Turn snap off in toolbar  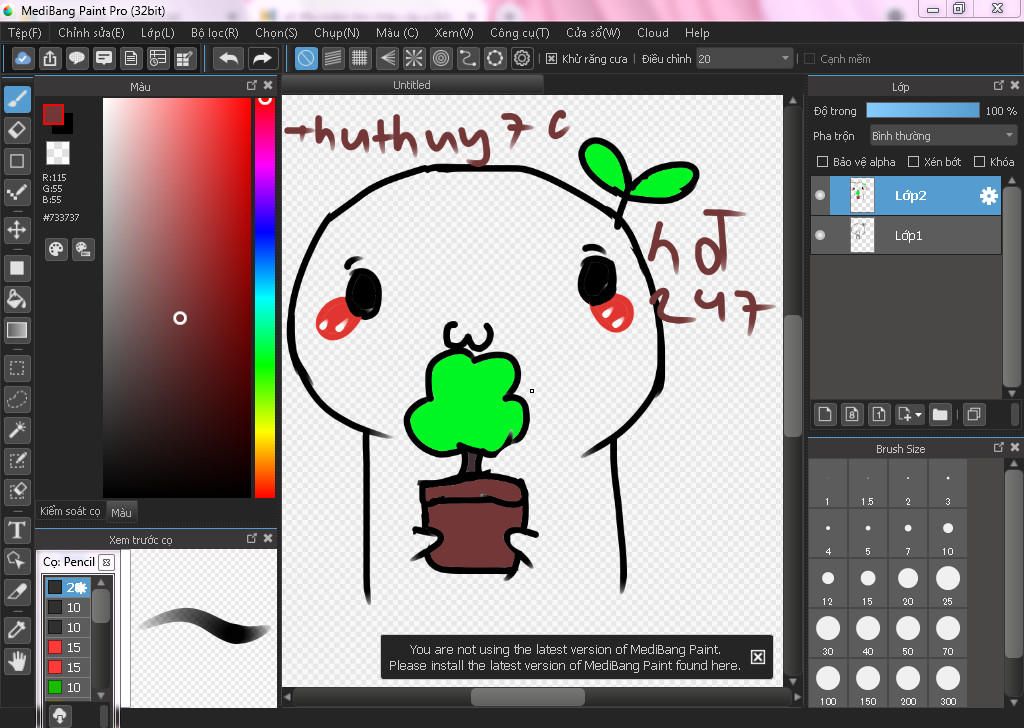tap(306, 59)
